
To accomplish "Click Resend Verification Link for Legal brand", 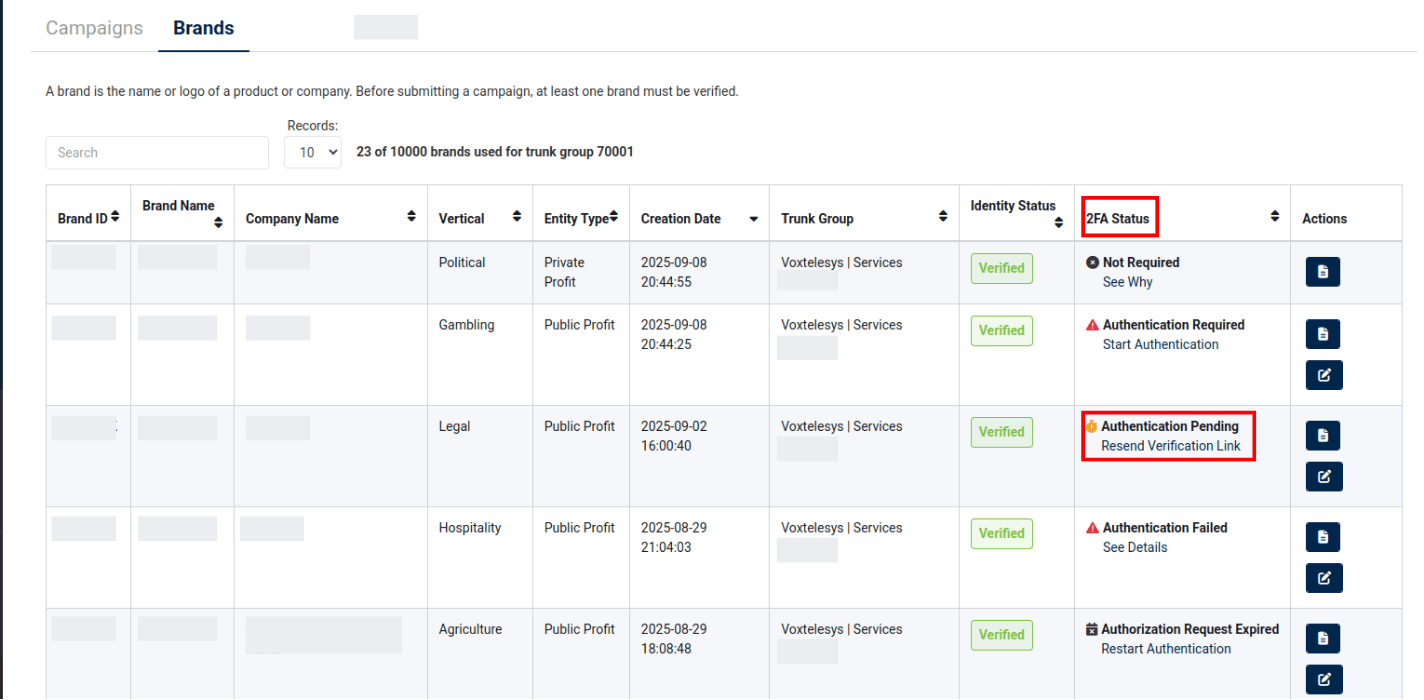I will pyautogui.click(x=1170, y=446).
